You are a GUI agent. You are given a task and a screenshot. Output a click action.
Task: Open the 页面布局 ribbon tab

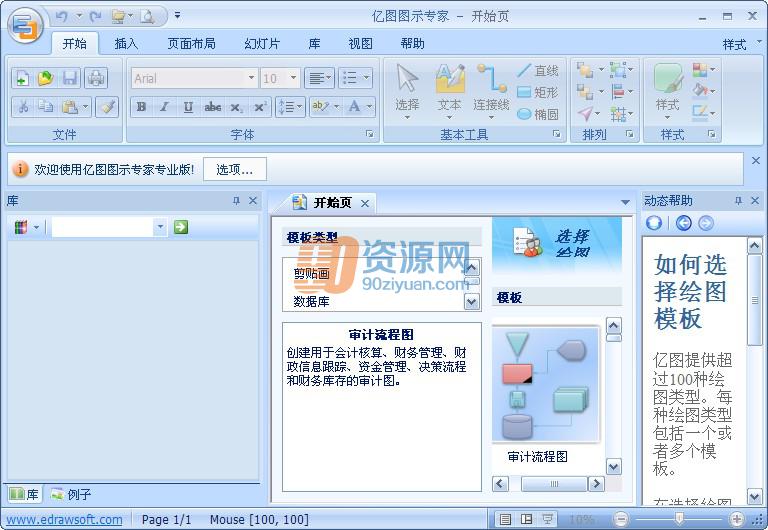click(192, 44)
